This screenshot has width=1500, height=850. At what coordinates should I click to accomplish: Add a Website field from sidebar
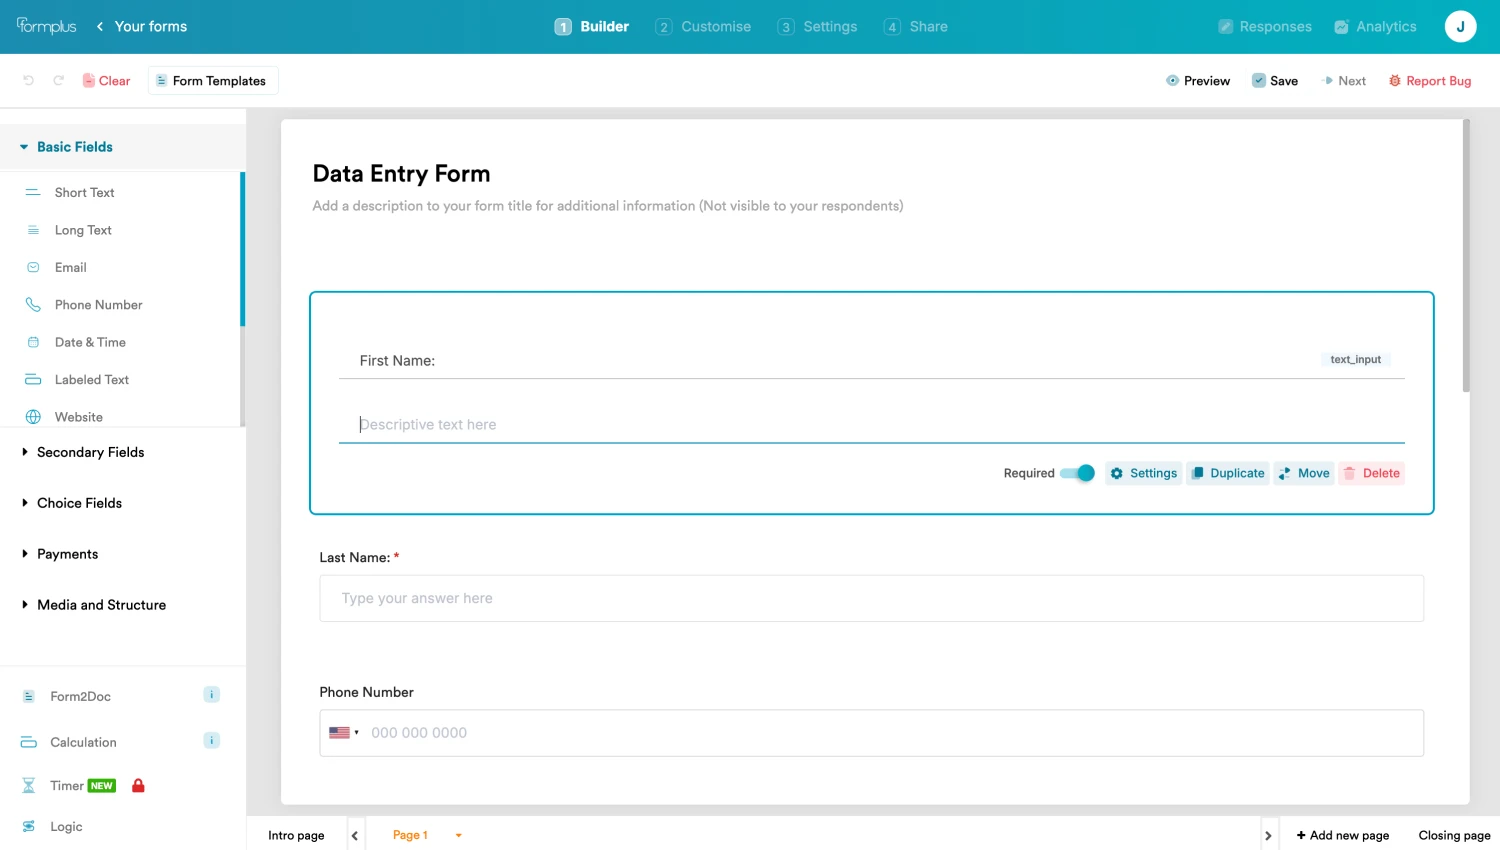point(78,417)
